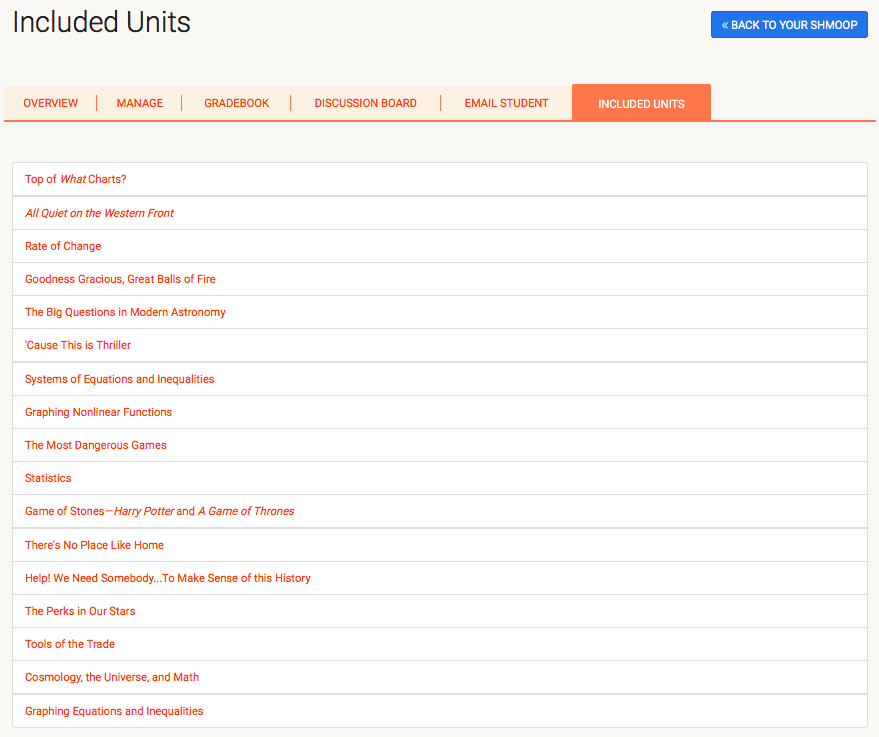Switch to the Manage tab
This screenshot has height=737, width=879.
140,103
